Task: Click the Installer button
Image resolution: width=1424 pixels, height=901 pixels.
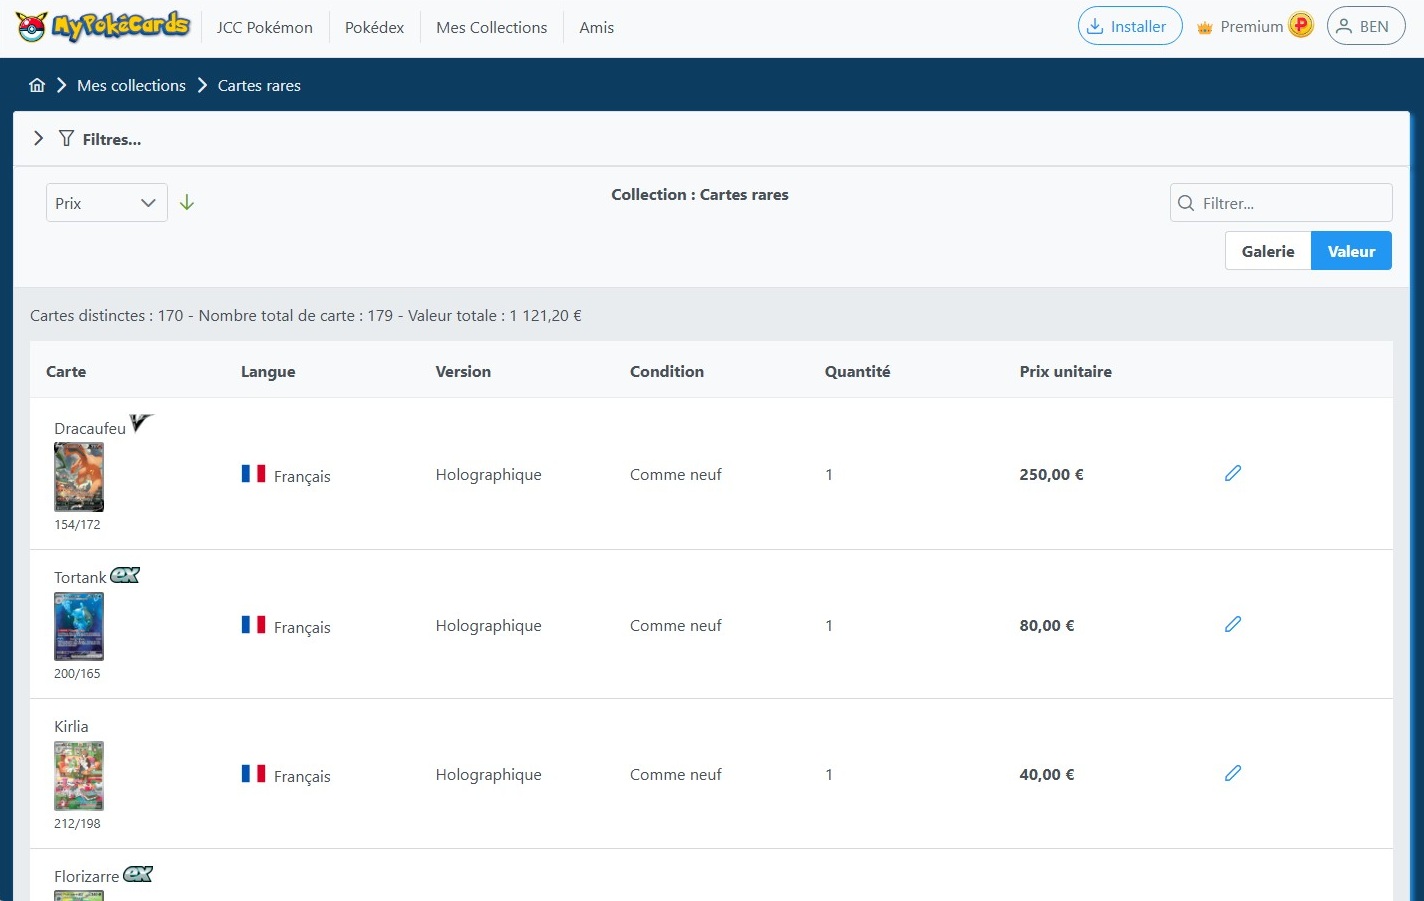Action: [1129, 27]
